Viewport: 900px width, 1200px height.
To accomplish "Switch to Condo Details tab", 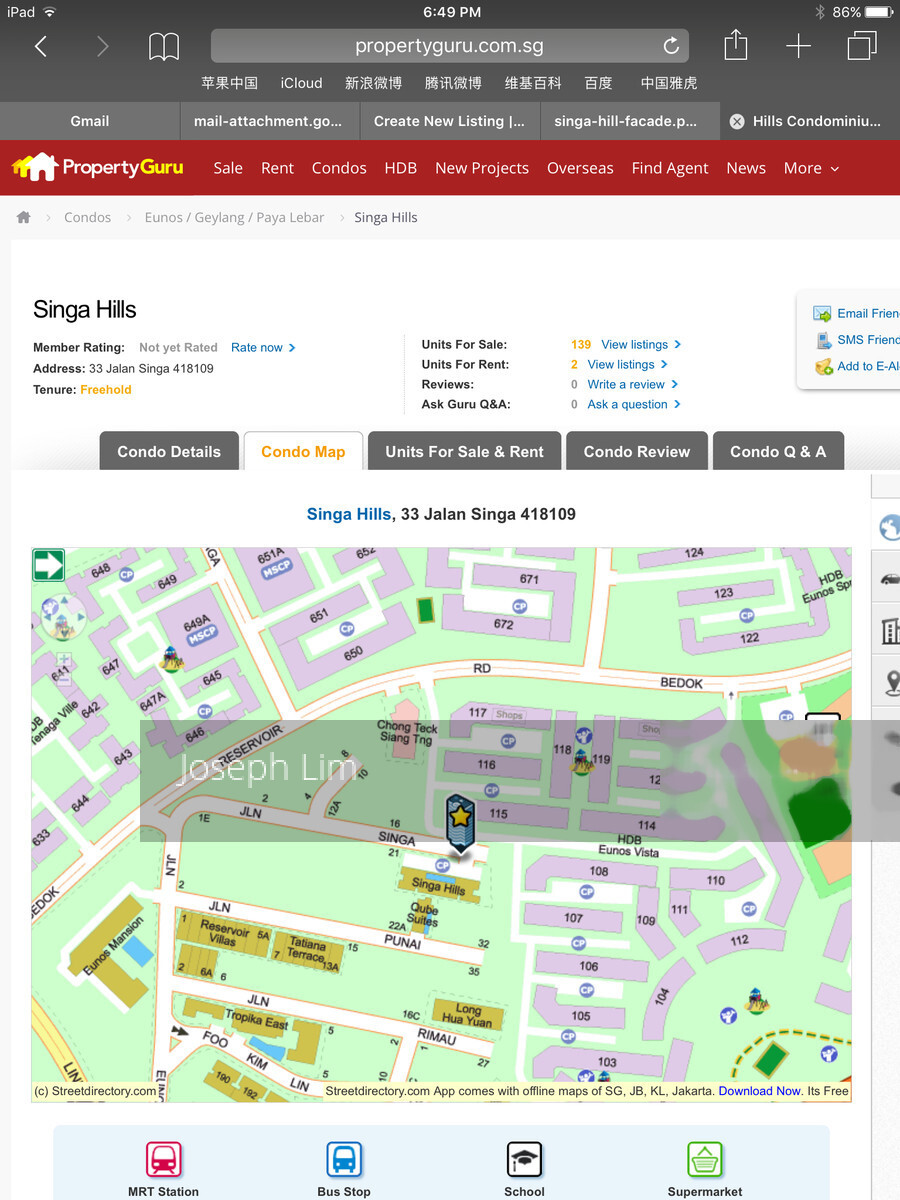I will coord(169,452).
